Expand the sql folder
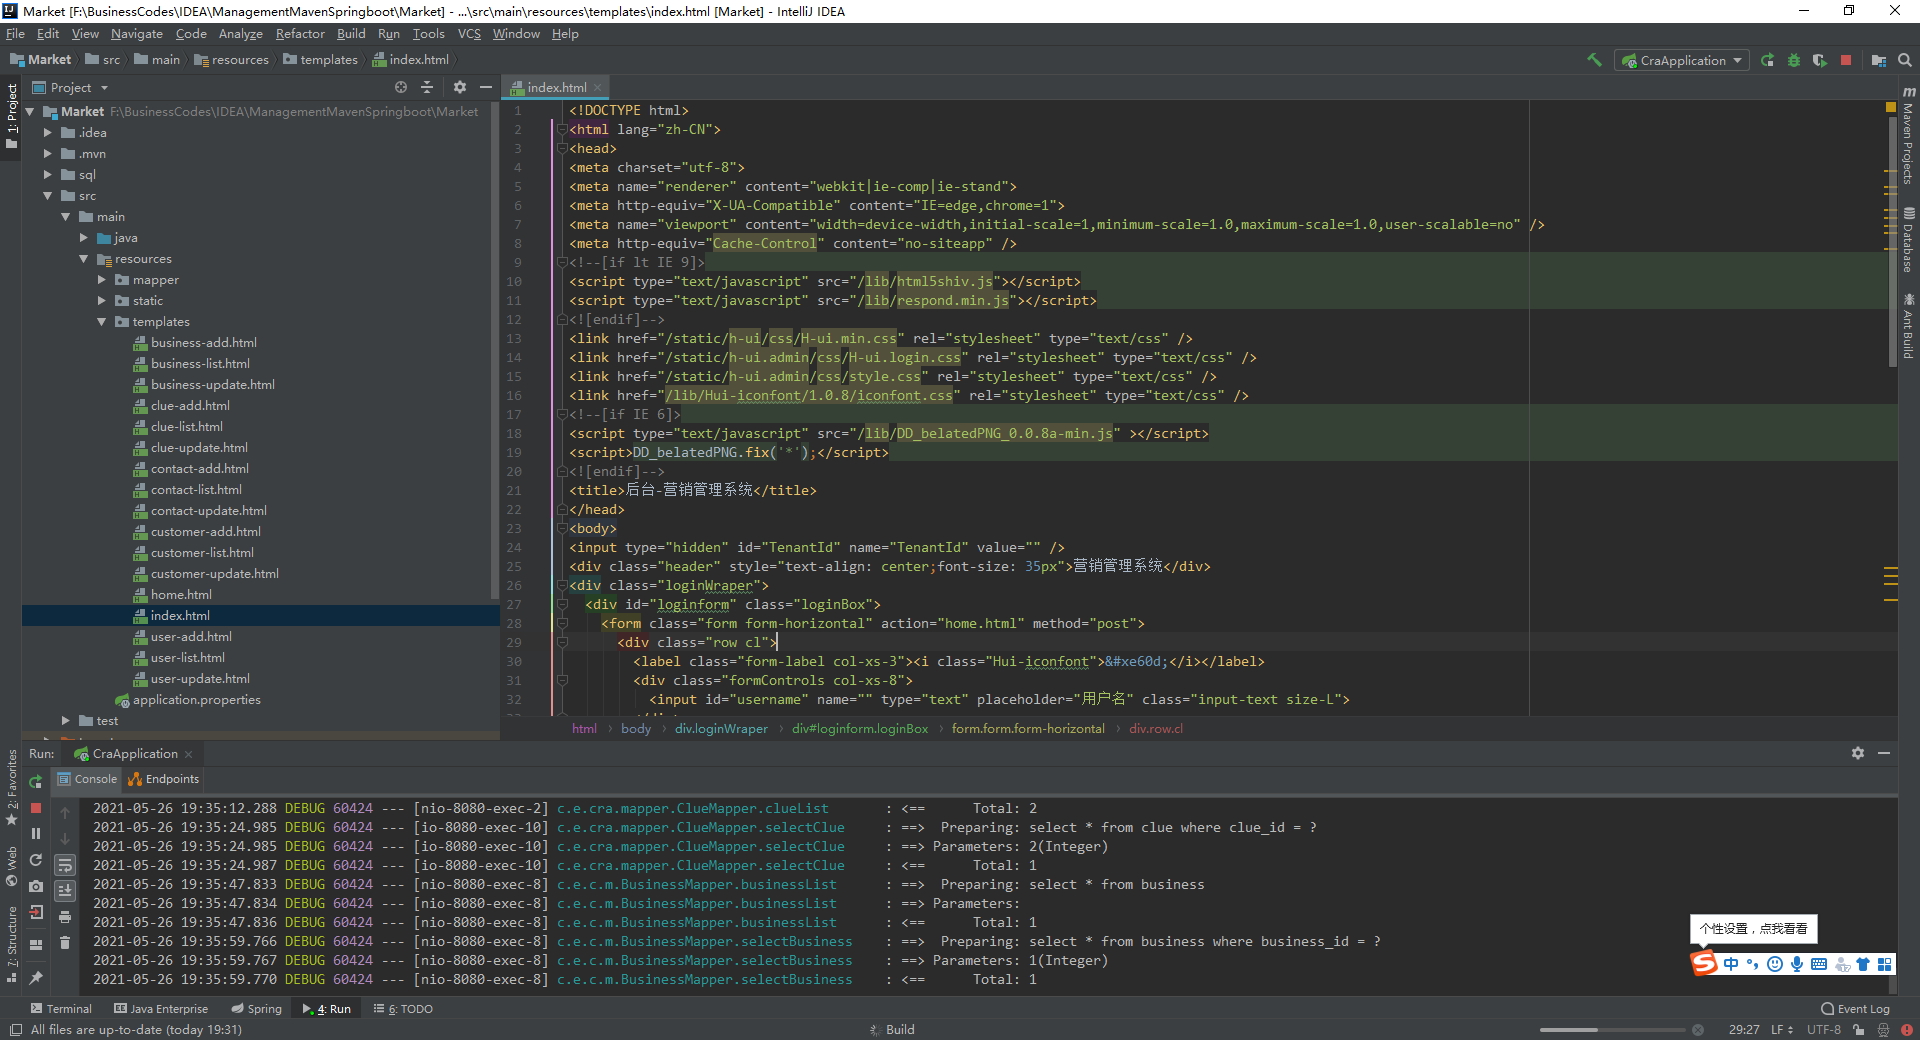The width and height of the screenshot is (1920, 1040). (47, 174)
